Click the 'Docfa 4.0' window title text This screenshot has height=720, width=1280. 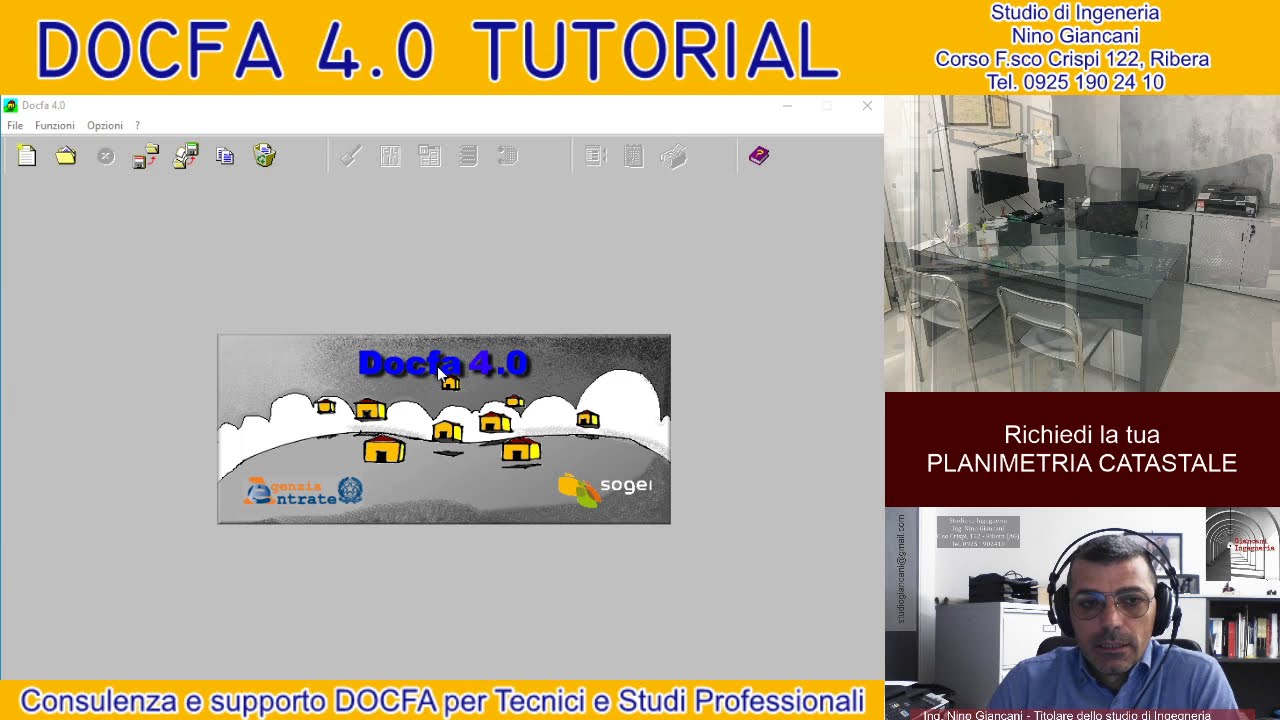coord(44,105)
